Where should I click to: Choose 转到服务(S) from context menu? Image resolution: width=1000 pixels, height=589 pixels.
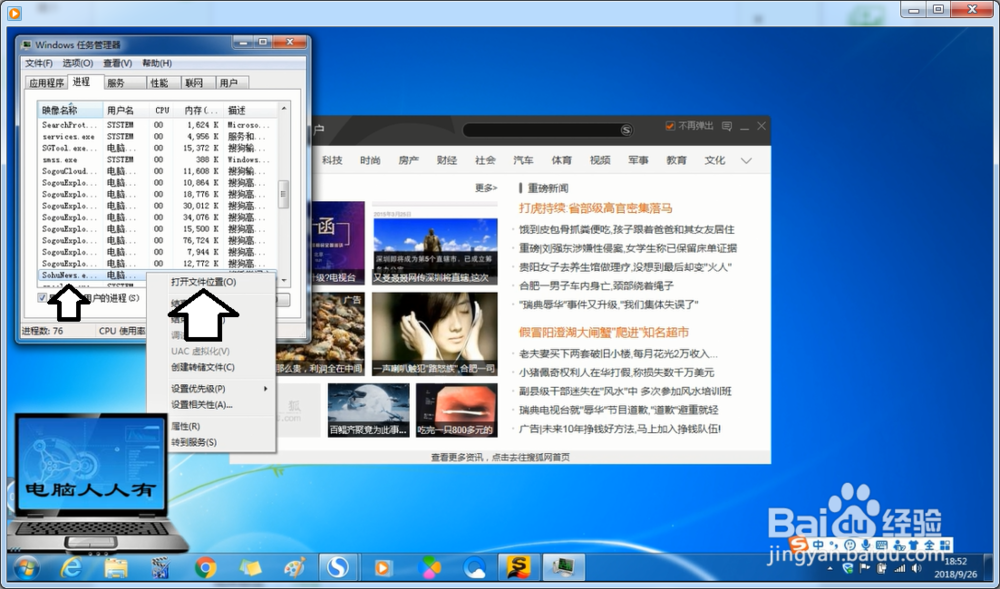(212, 442)
